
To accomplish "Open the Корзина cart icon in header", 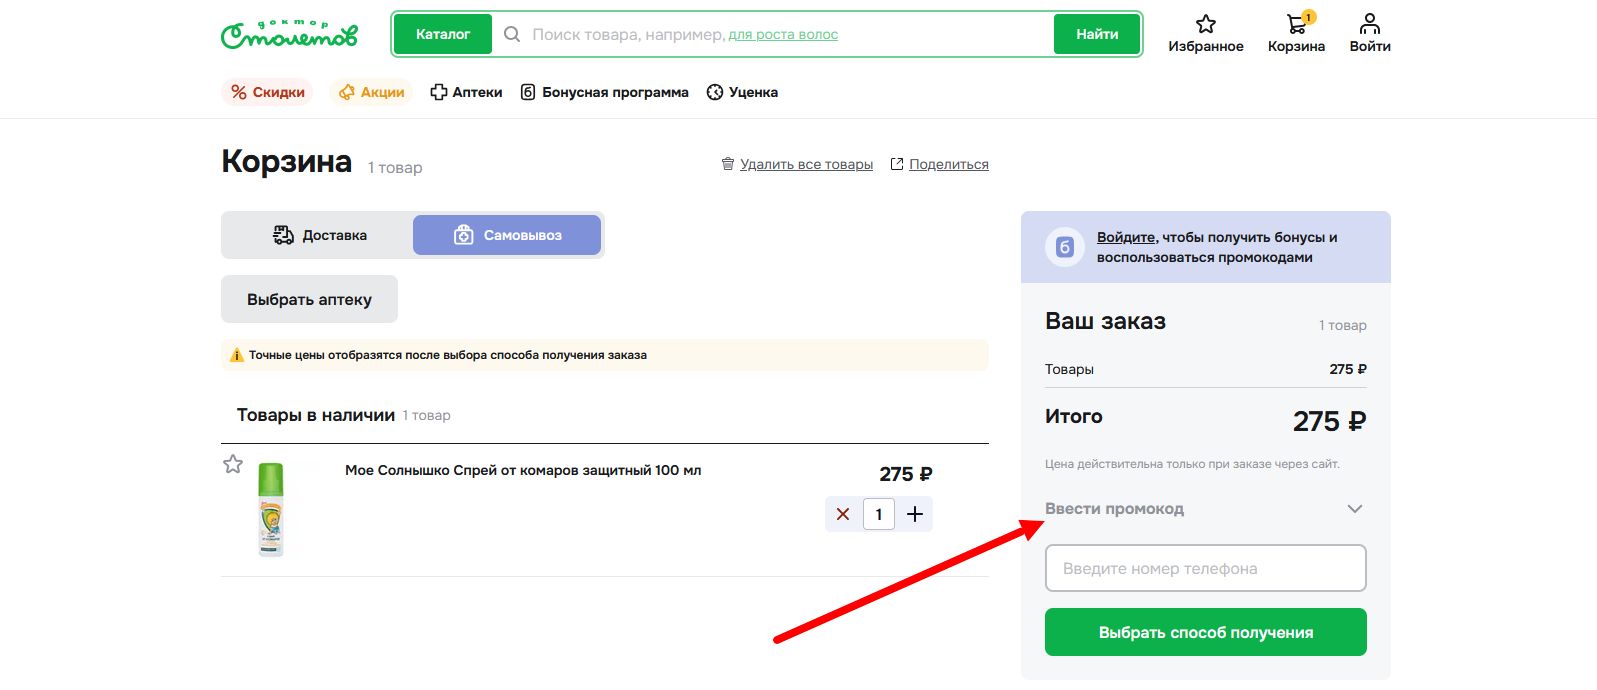I will [1296, 24].
